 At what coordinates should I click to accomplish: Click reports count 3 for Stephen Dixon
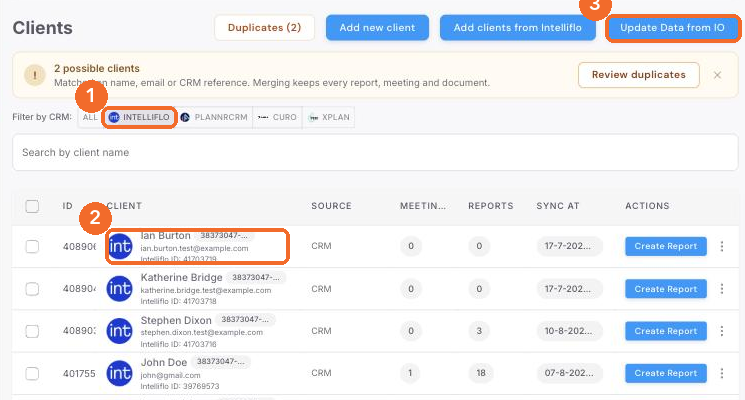[479, 331]
